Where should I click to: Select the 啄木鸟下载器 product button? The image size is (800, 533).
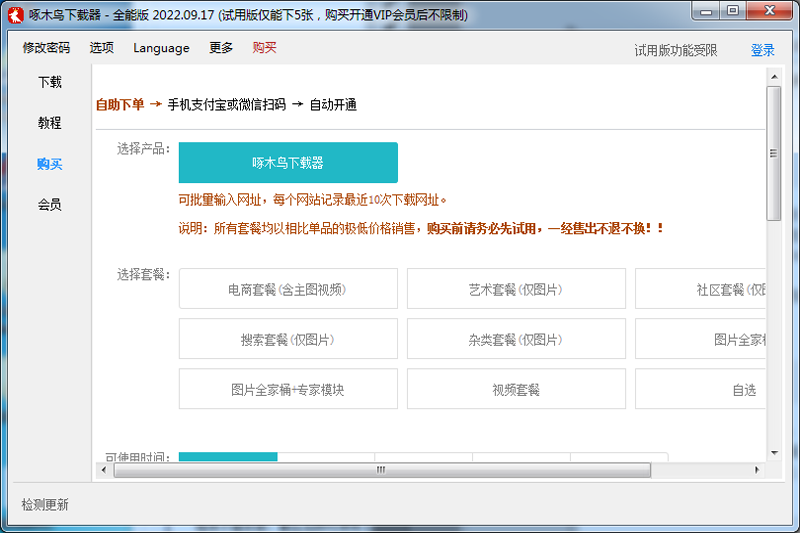click(x=288, y=162)
